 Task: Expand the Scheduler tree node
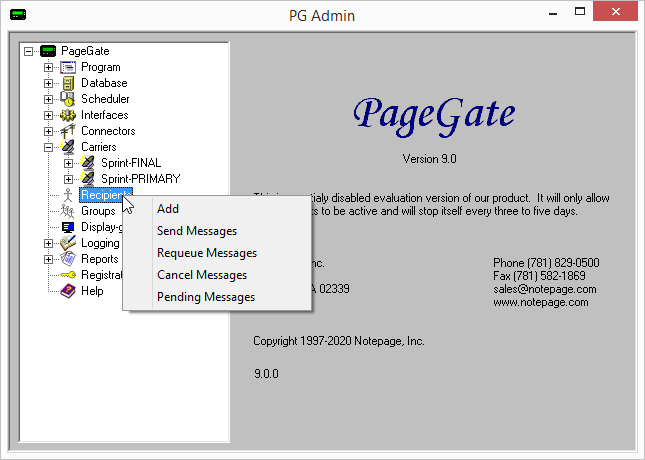(48, 100)
